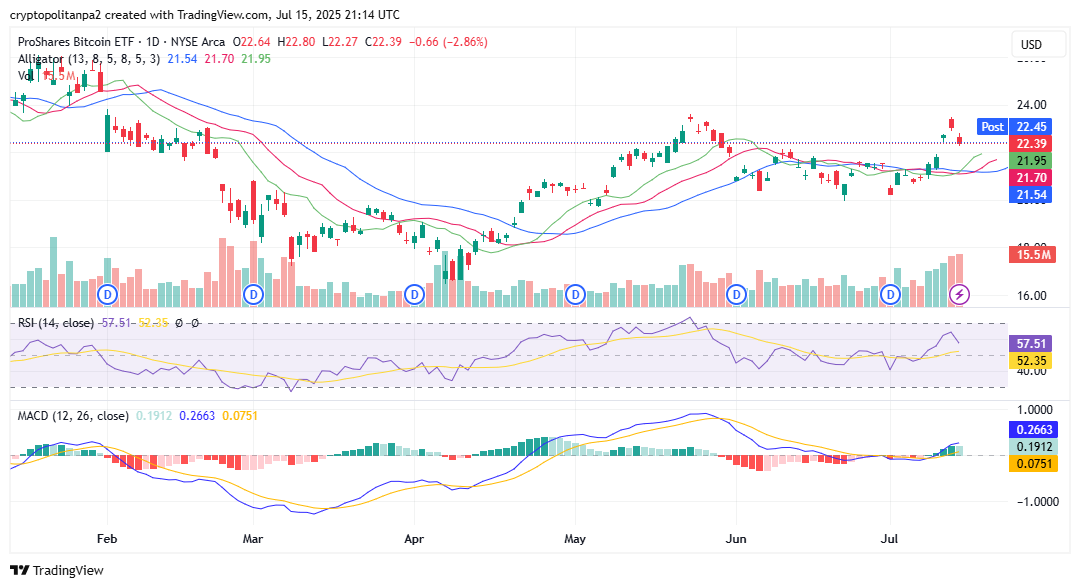The image size is (1080, 588).
Task: Select the red 21.70 Alligator teeth tag
Action: click(1031, 178)
